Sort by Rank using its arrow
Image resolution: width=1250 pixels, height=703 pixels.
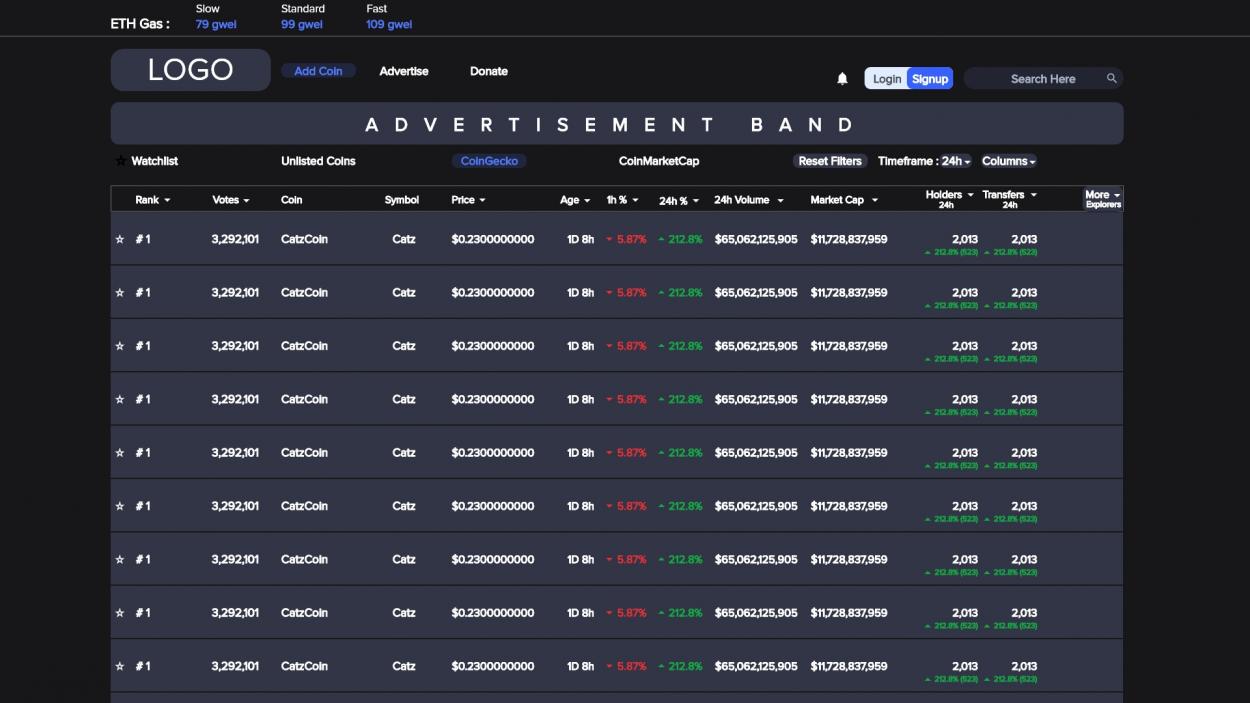click(x=167, y=200)
